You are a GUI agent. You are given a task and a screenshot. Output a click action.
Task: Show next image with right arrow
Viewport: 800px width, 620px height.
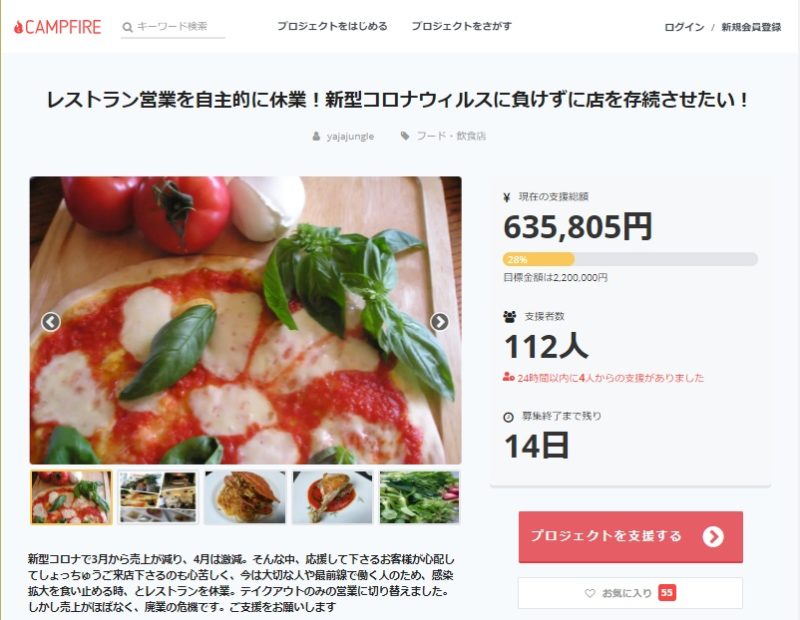[x=439, y=321]
